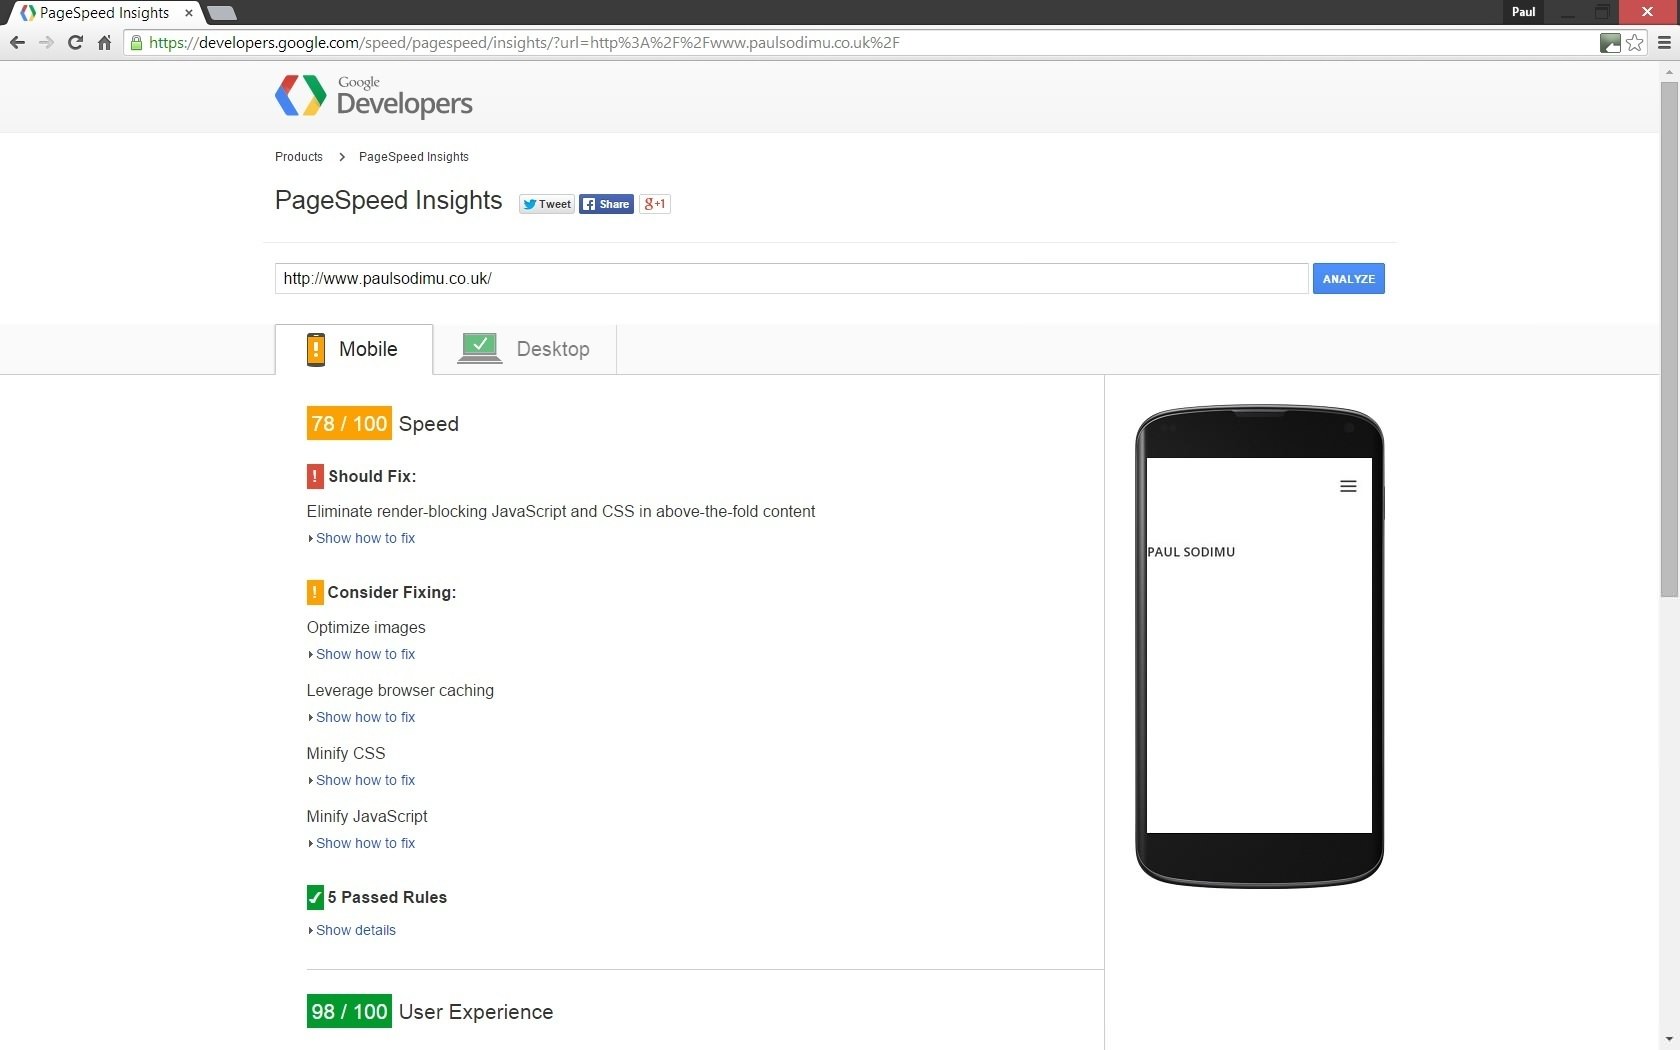Bookmark this page with the star icon
Screen dimensions: 1680x1050
click(x=1635, y=43)
